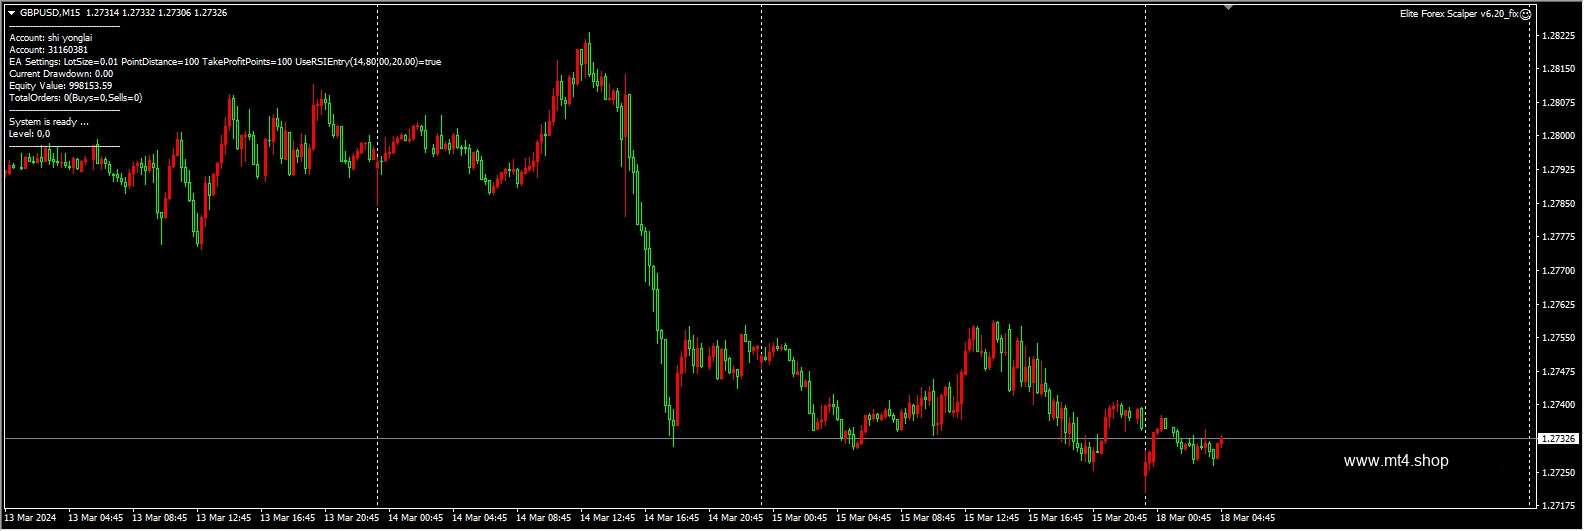This screenshot has height=531, width=1584.
Task: Click the 1.28000 price scale label
Action: point(1559,136)
